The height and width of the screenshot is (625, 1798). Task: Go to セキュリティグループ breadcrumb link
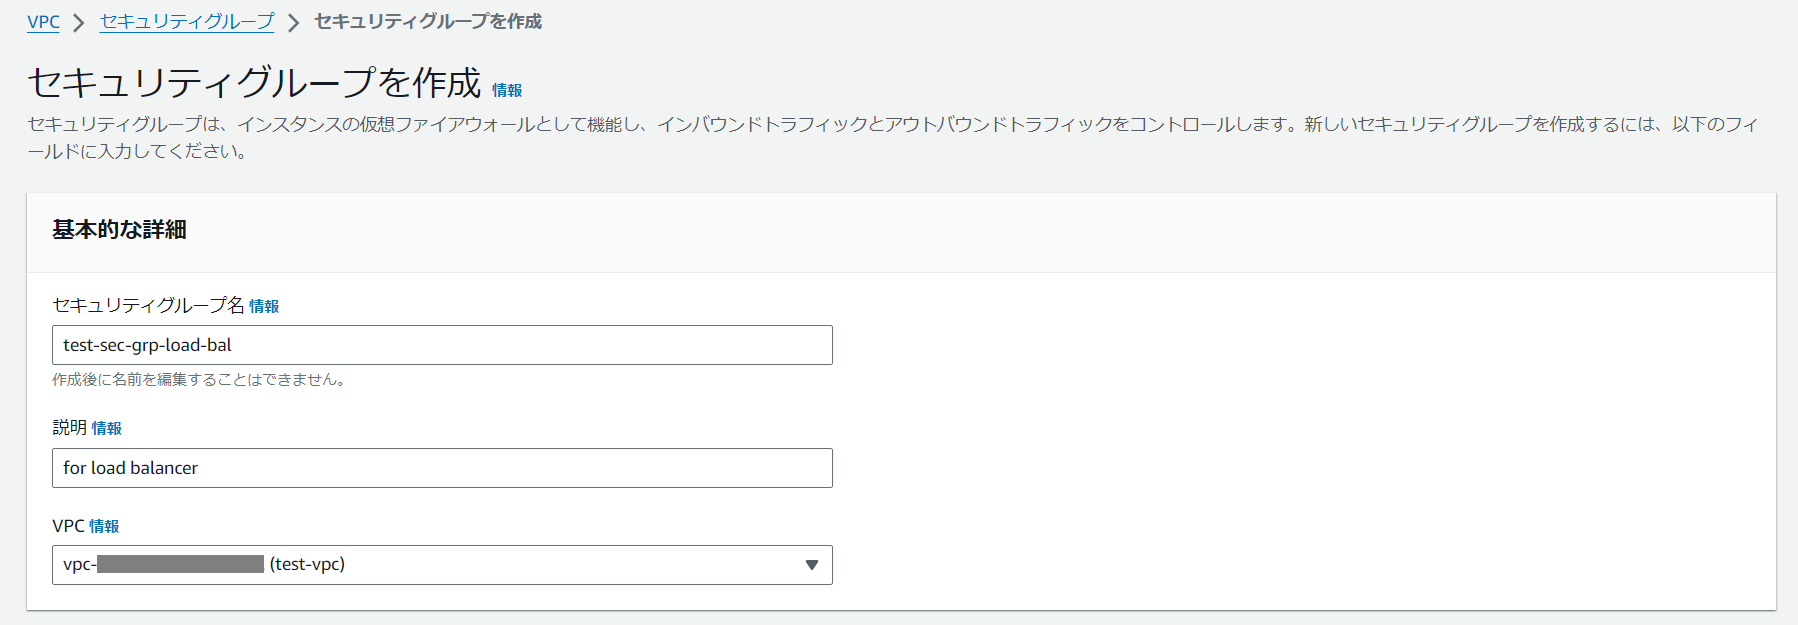pos(186,22)
